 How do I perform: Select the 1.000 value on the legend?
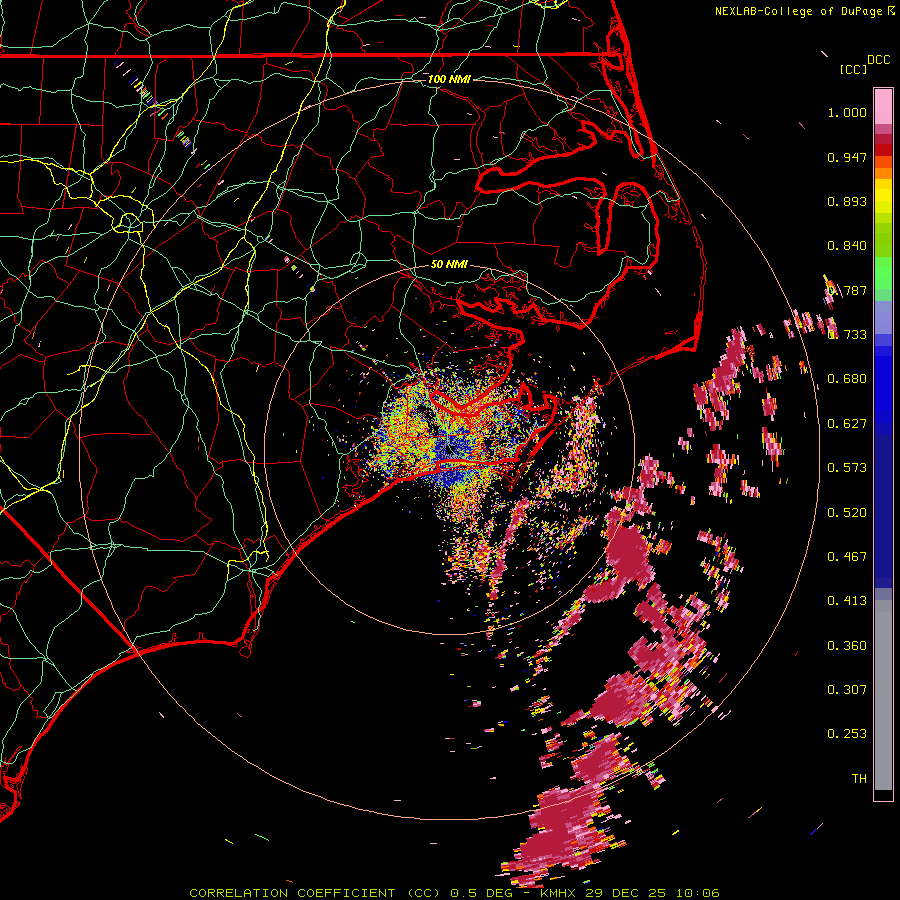pos(847,112)
